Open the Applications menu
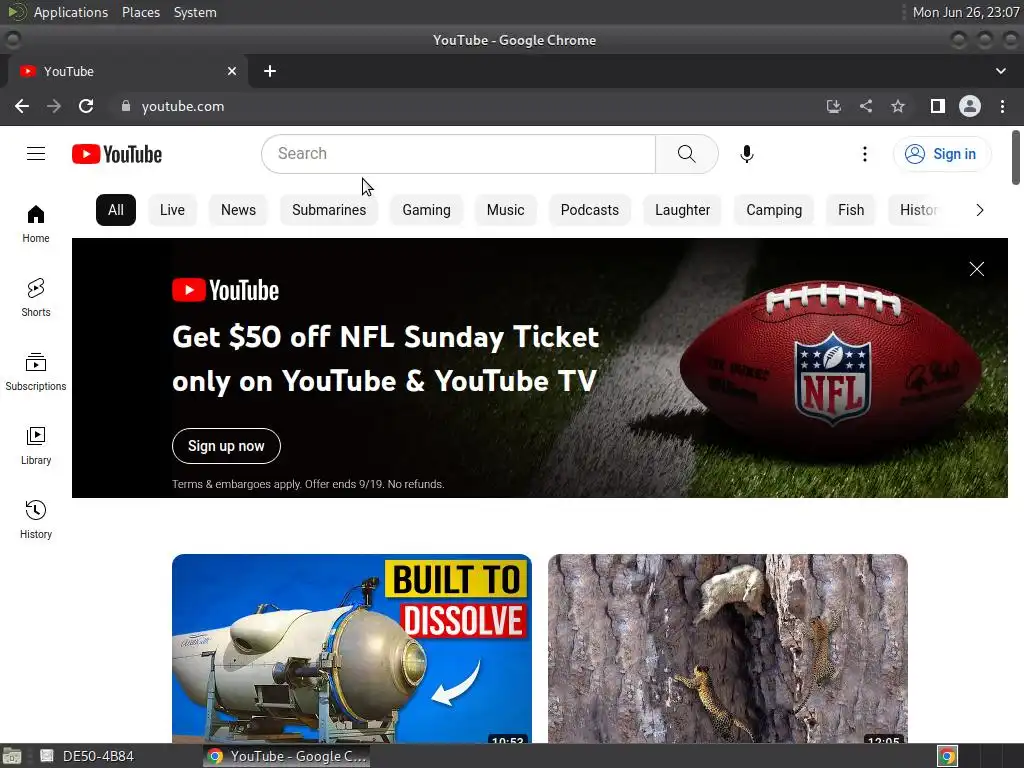This screenshot has width=1024, height=768. [71, 12]
